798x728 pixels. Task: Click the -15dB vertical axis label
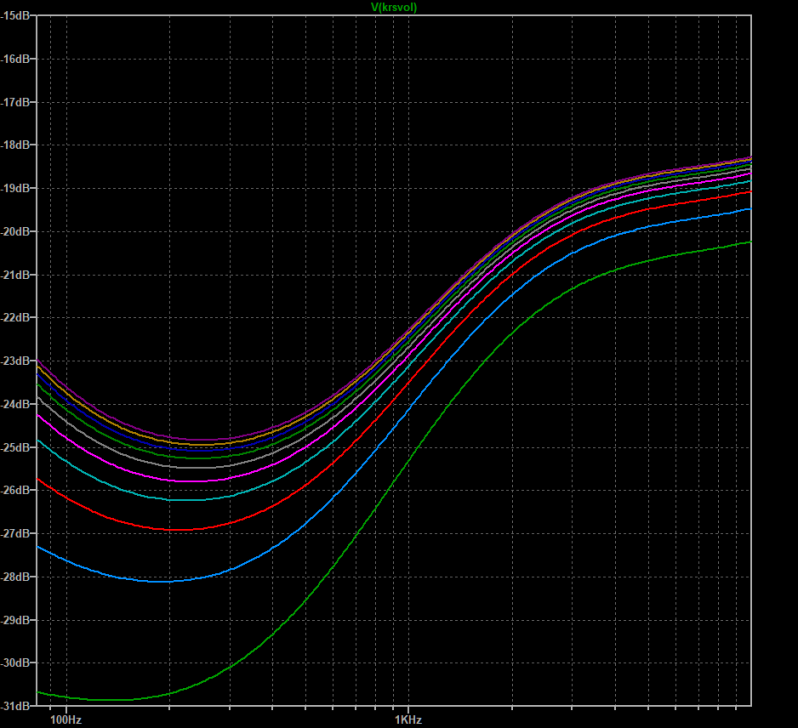[x=20, y=16]
